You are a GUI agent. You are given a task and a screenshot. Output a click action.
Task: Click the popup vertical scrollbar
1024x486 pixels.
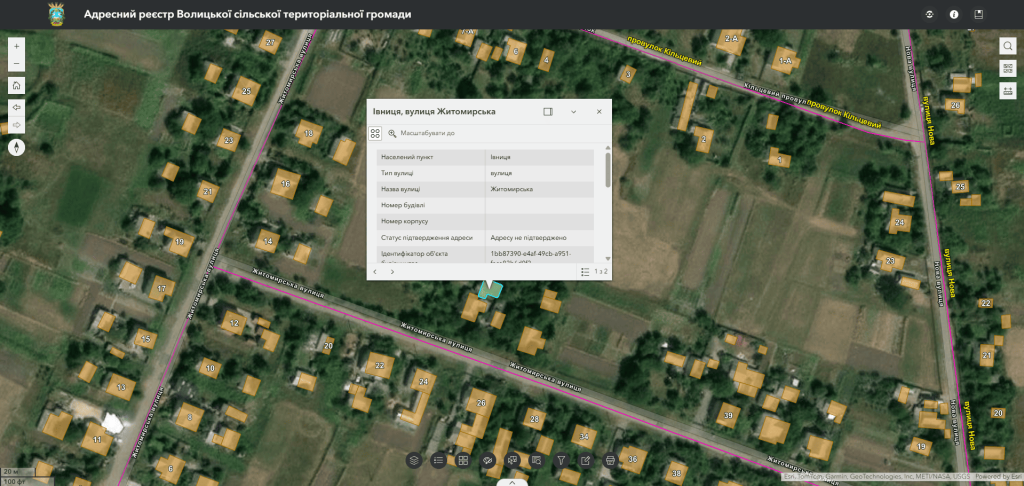(608, 170)
